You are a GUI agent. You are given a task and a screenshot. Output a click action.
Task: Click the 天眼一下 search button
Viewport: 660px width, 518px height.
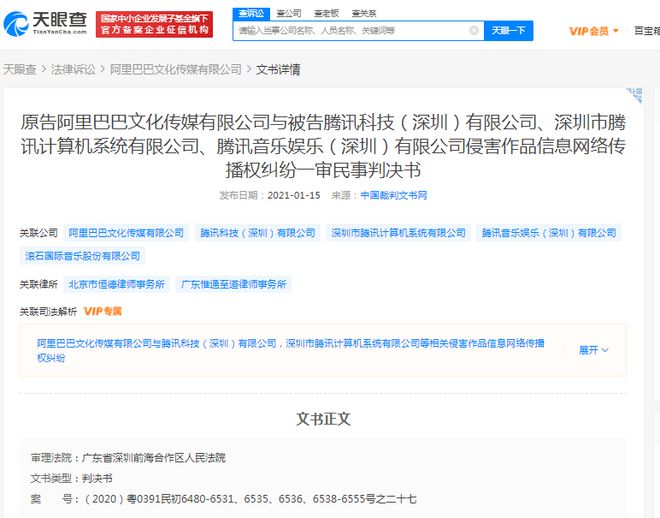(x=508, y=31)
